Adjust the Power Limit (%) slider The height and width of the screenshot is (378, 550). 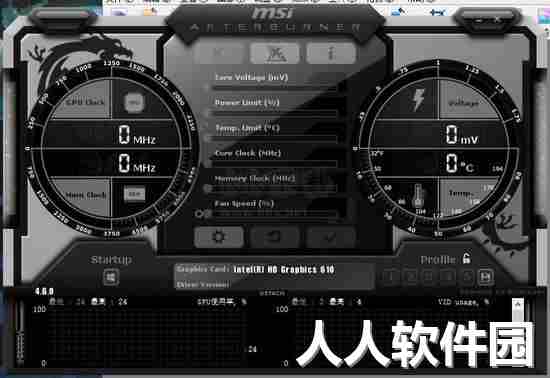point(272,113)
